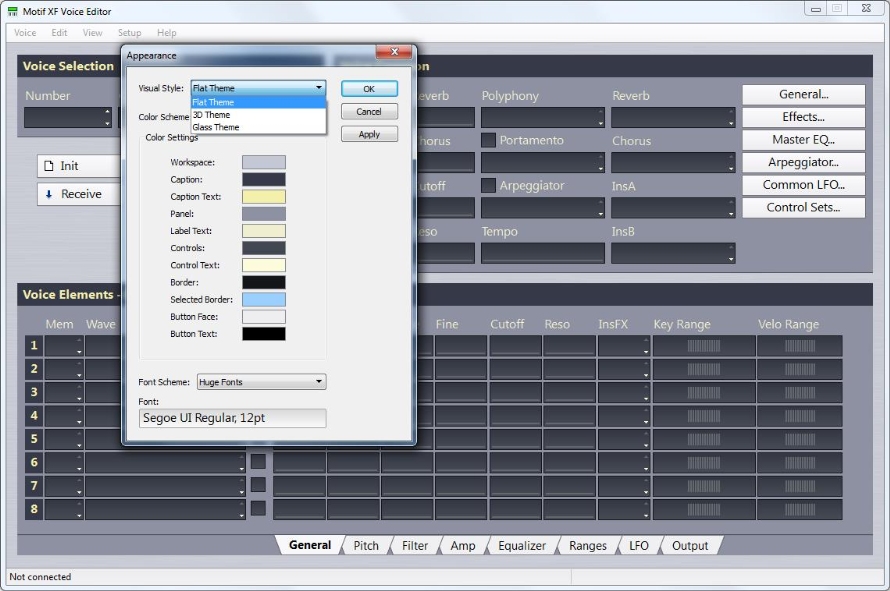Select voice element row 1 number

coord(34,346)
